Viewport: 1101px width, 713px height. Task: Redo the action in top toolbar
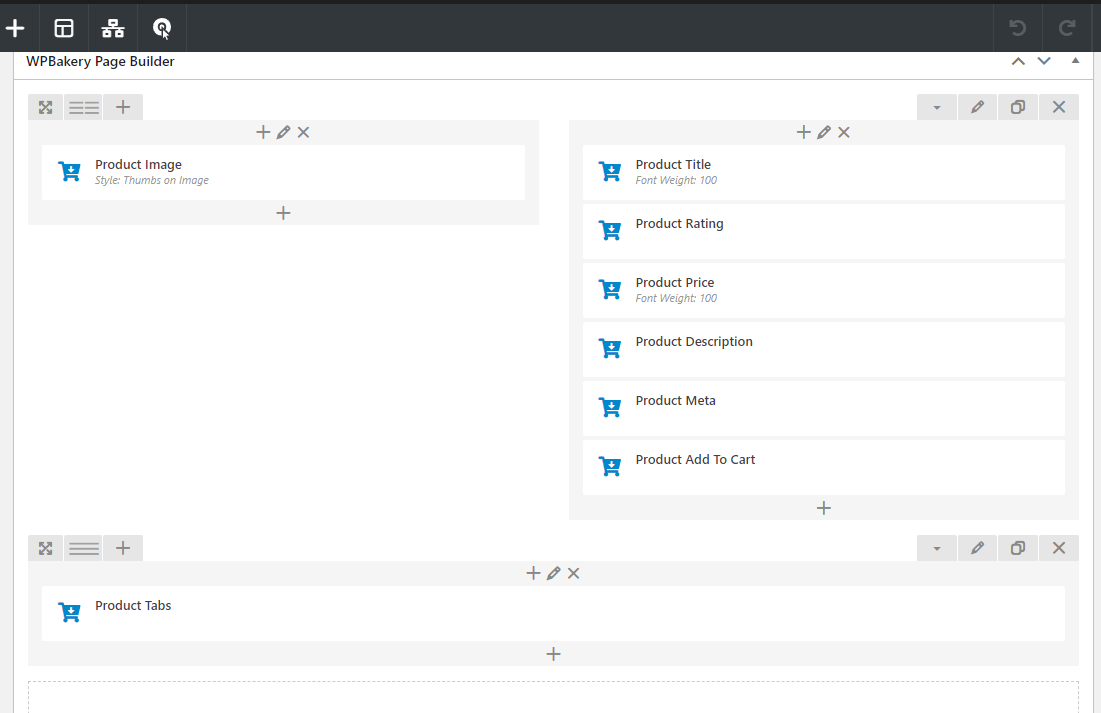point(1067,28)
